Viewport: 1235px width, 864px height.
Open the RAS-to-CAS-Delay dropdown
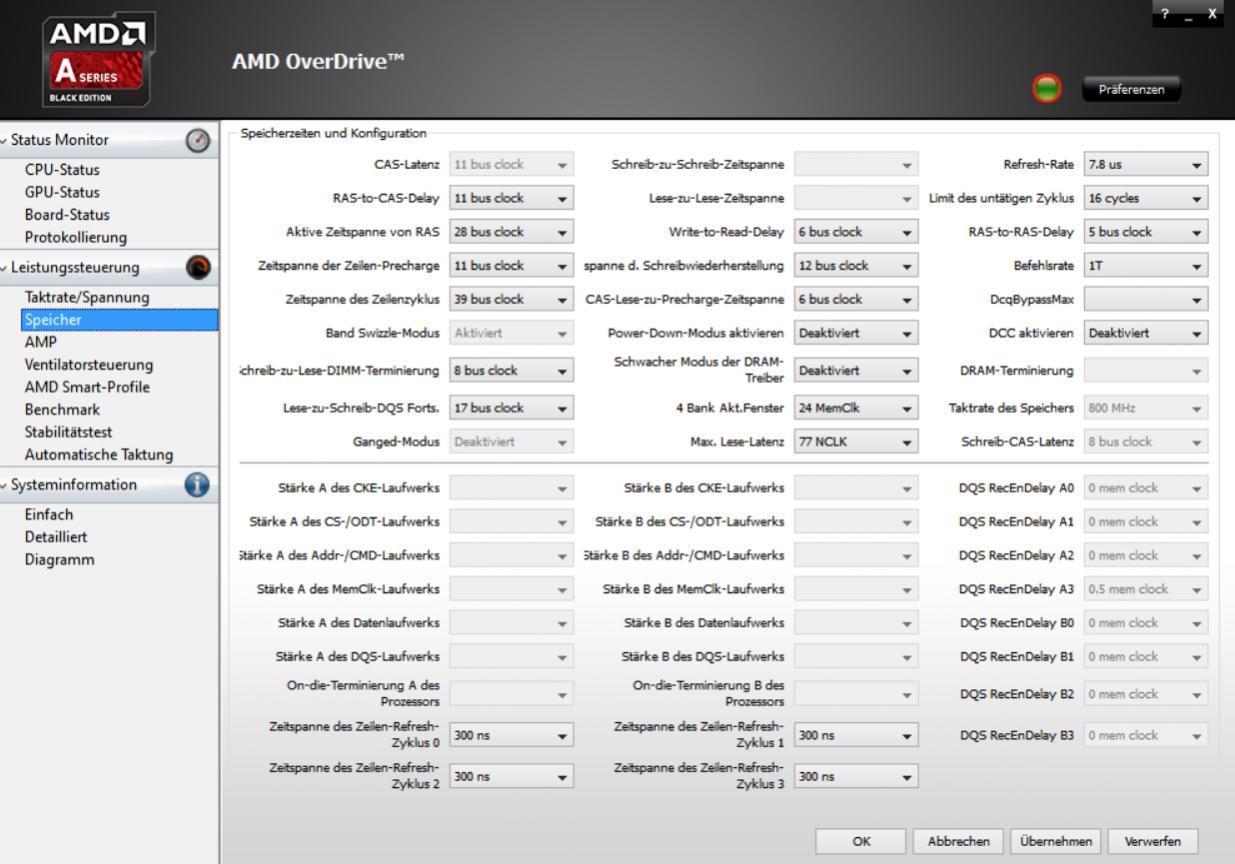[512, 198]
